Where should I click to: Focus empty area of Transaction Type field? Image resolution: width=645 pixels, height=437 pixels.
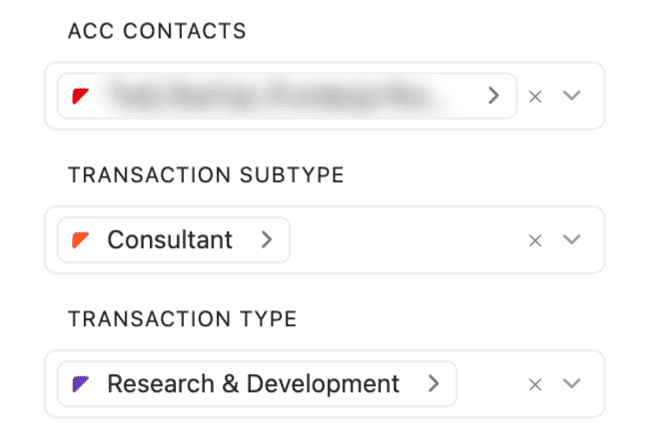(x=490, y=383)
